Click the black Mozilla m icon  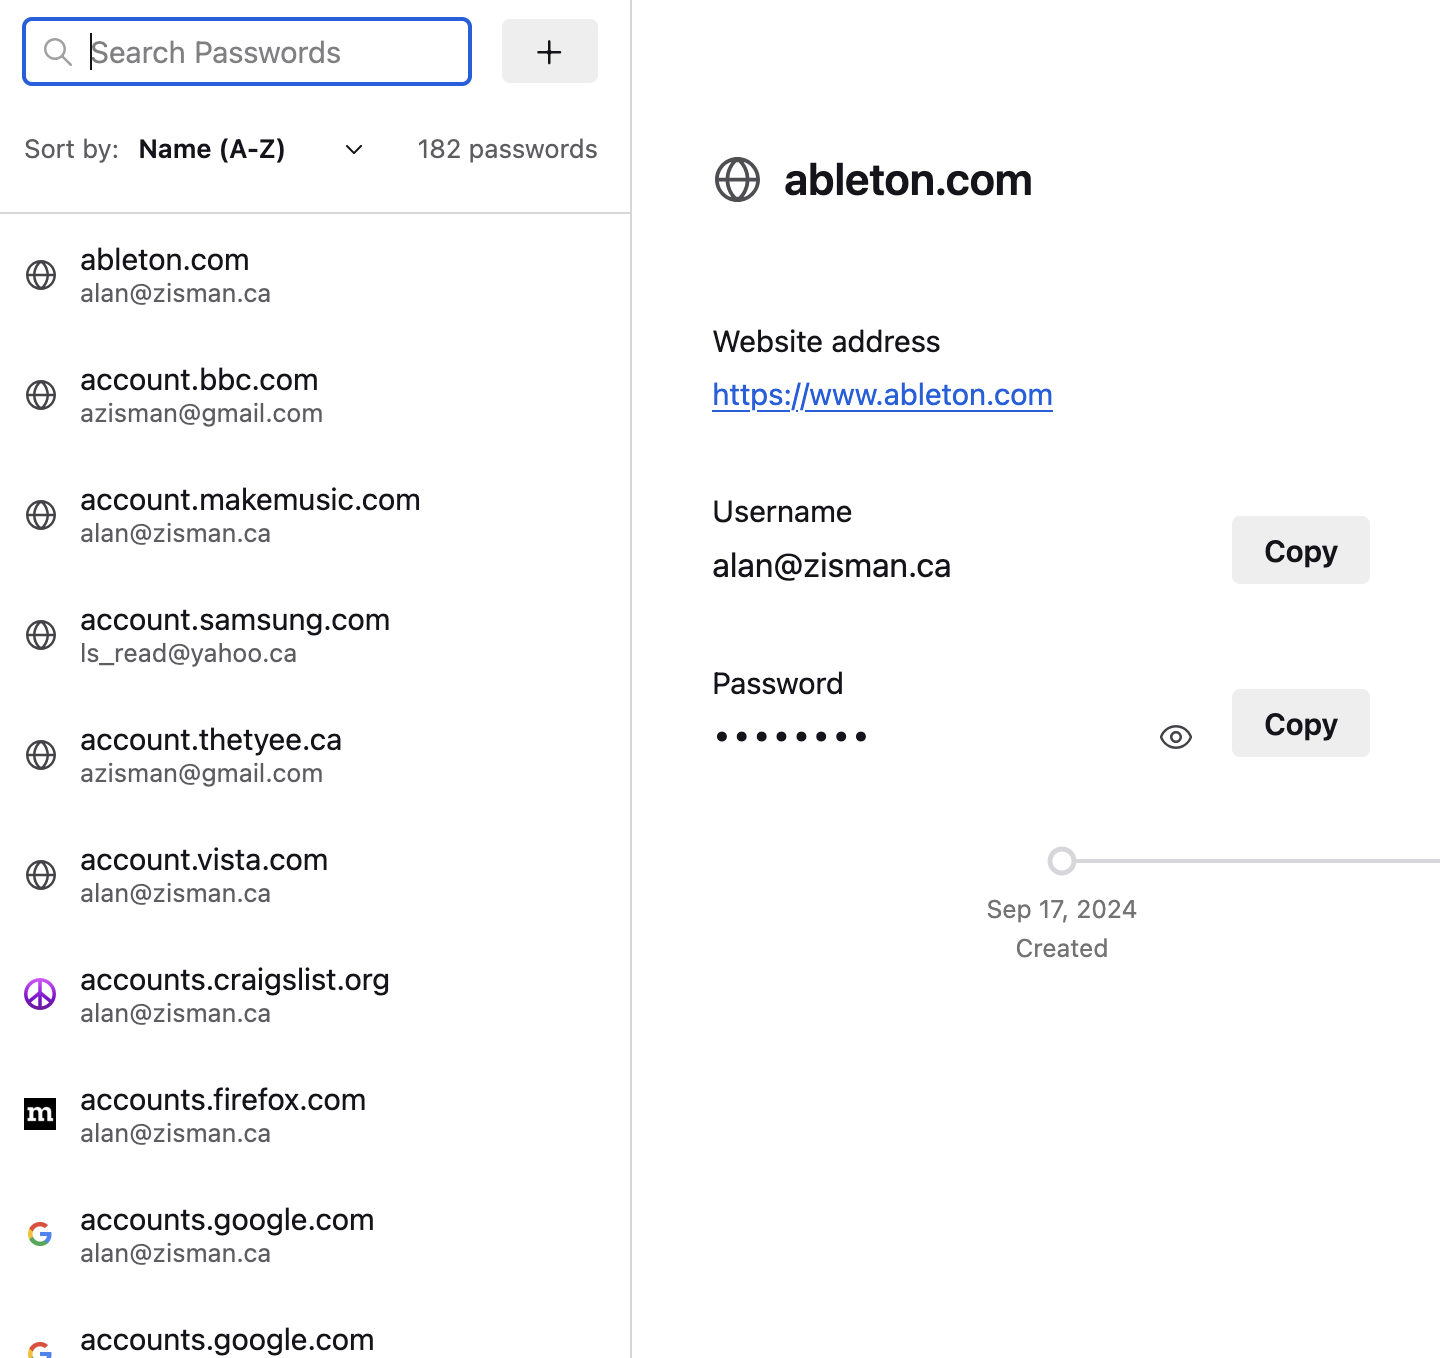coord(40,1113)
